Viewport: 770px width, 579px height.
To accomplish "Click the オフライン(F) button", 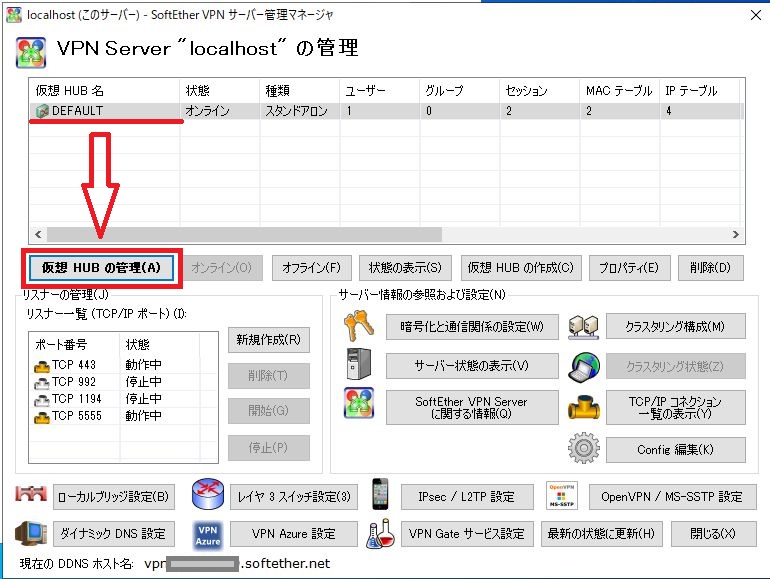I will (312, 268).
